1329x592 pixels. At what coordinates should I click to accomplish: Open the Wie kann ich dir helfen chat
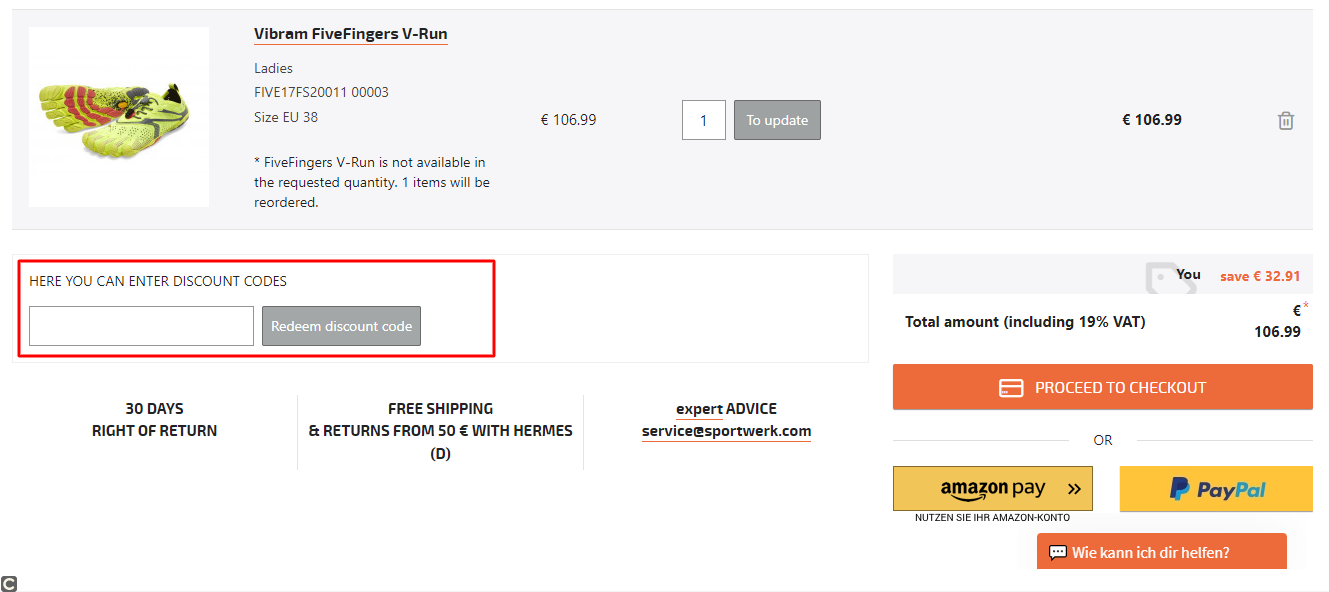tap(1161, 552)
